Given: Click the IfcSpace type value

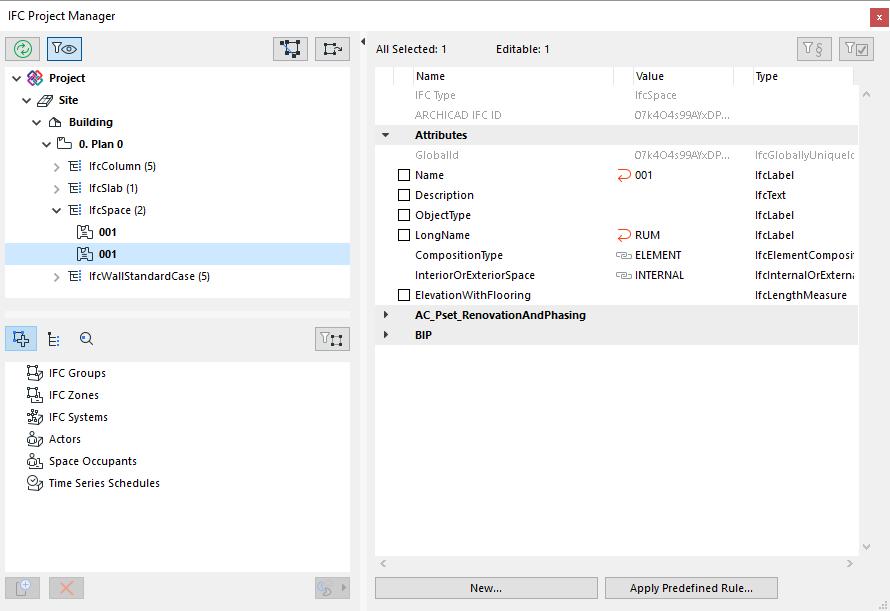Looking at the screenshot, I should tap(656, 95).
